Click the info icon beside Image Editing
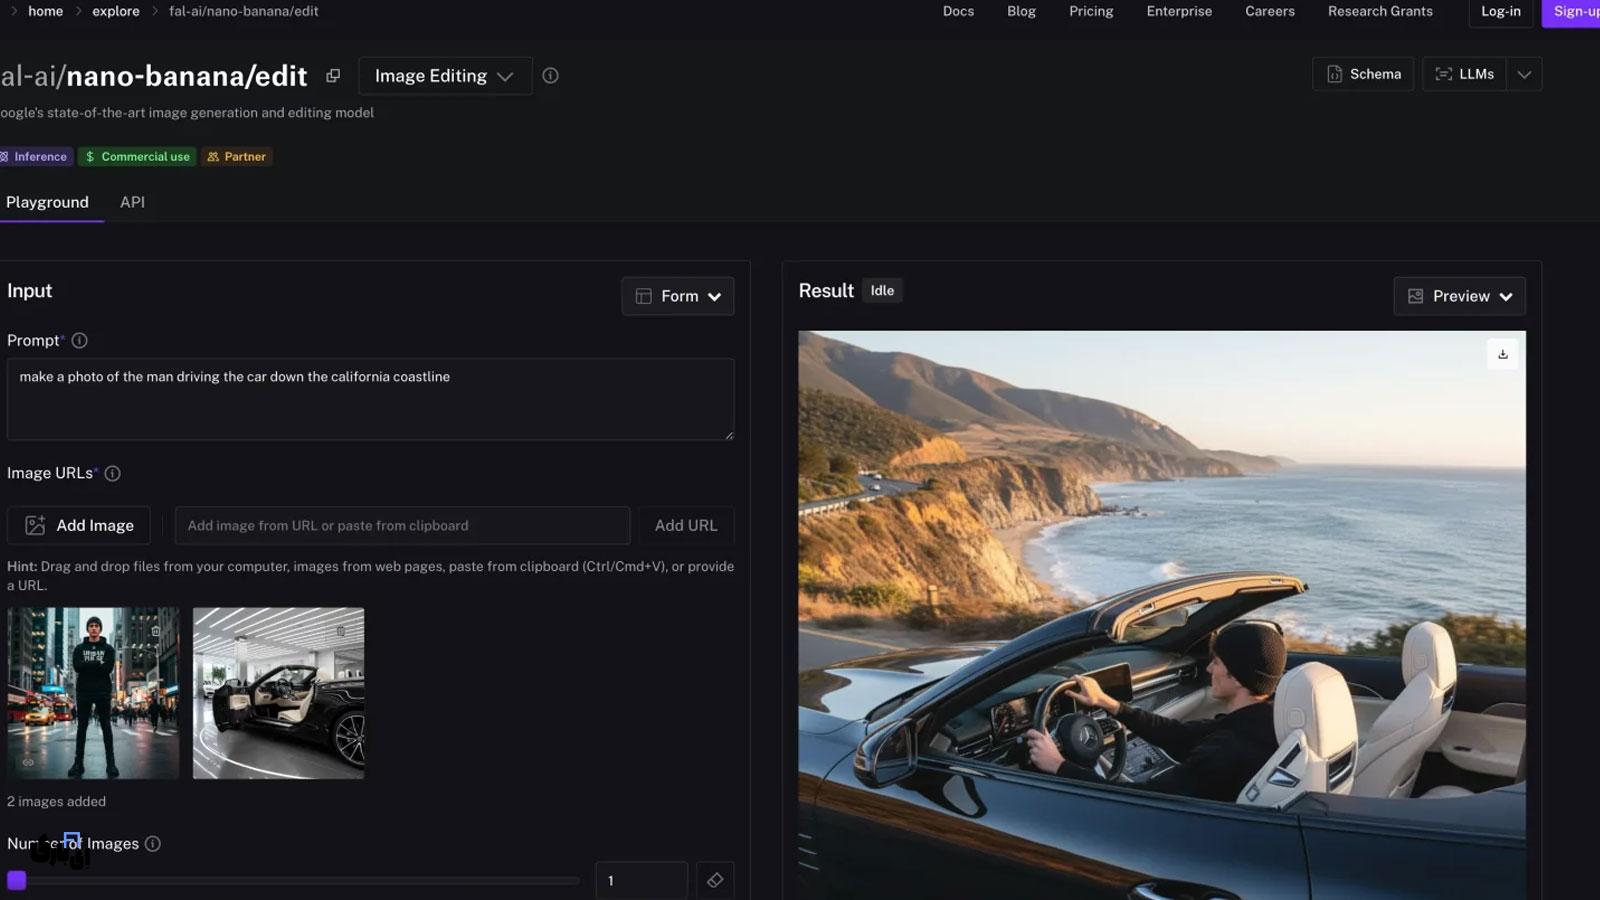 click(550, 76)
